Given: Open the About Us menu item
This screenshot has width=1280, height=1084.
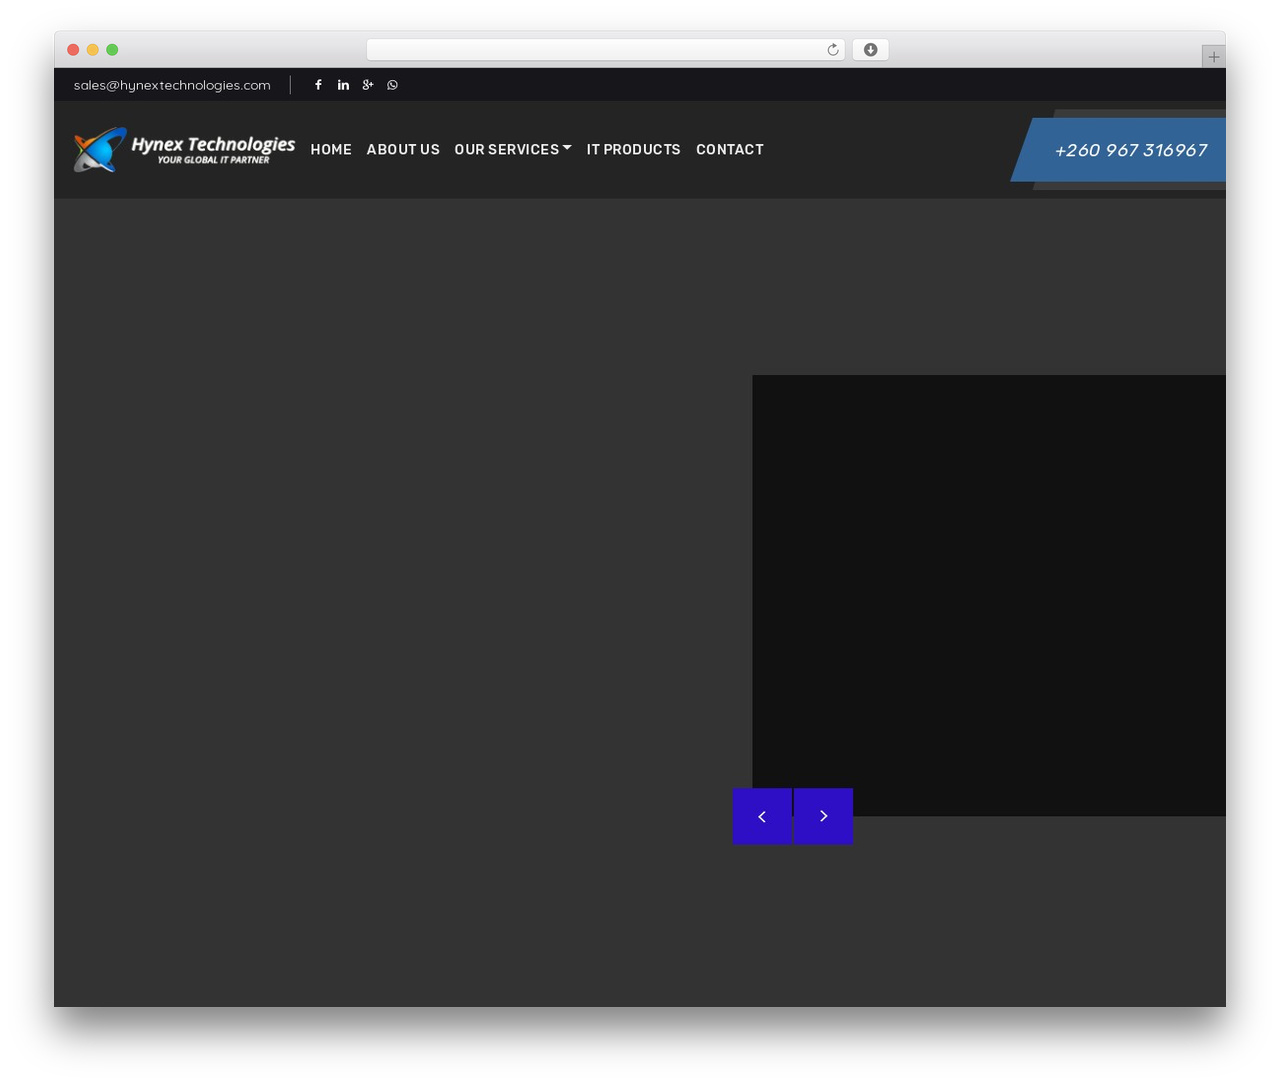Looking at the screenshot, I should tap(403, 149).
